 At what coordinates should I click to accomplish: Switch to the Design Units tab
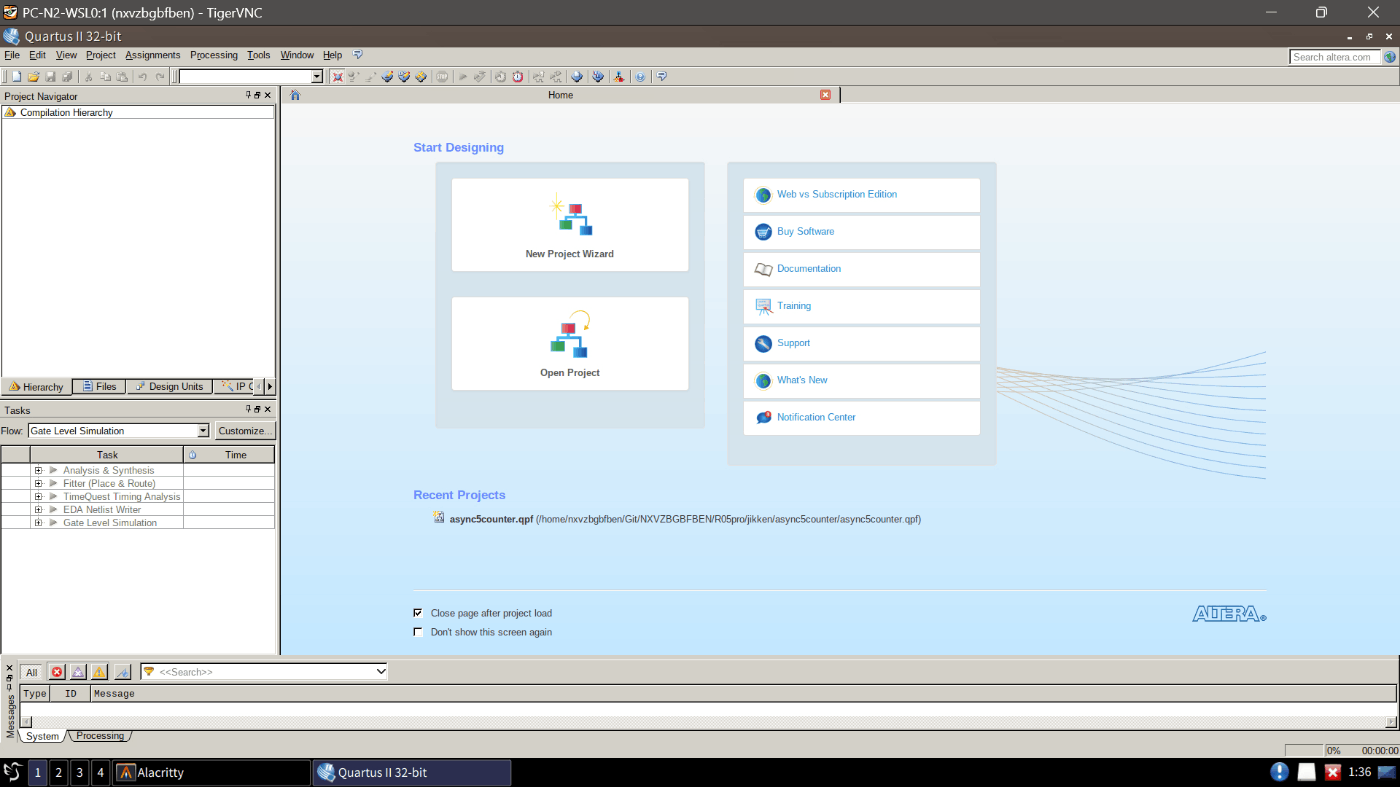coord(169,386)
